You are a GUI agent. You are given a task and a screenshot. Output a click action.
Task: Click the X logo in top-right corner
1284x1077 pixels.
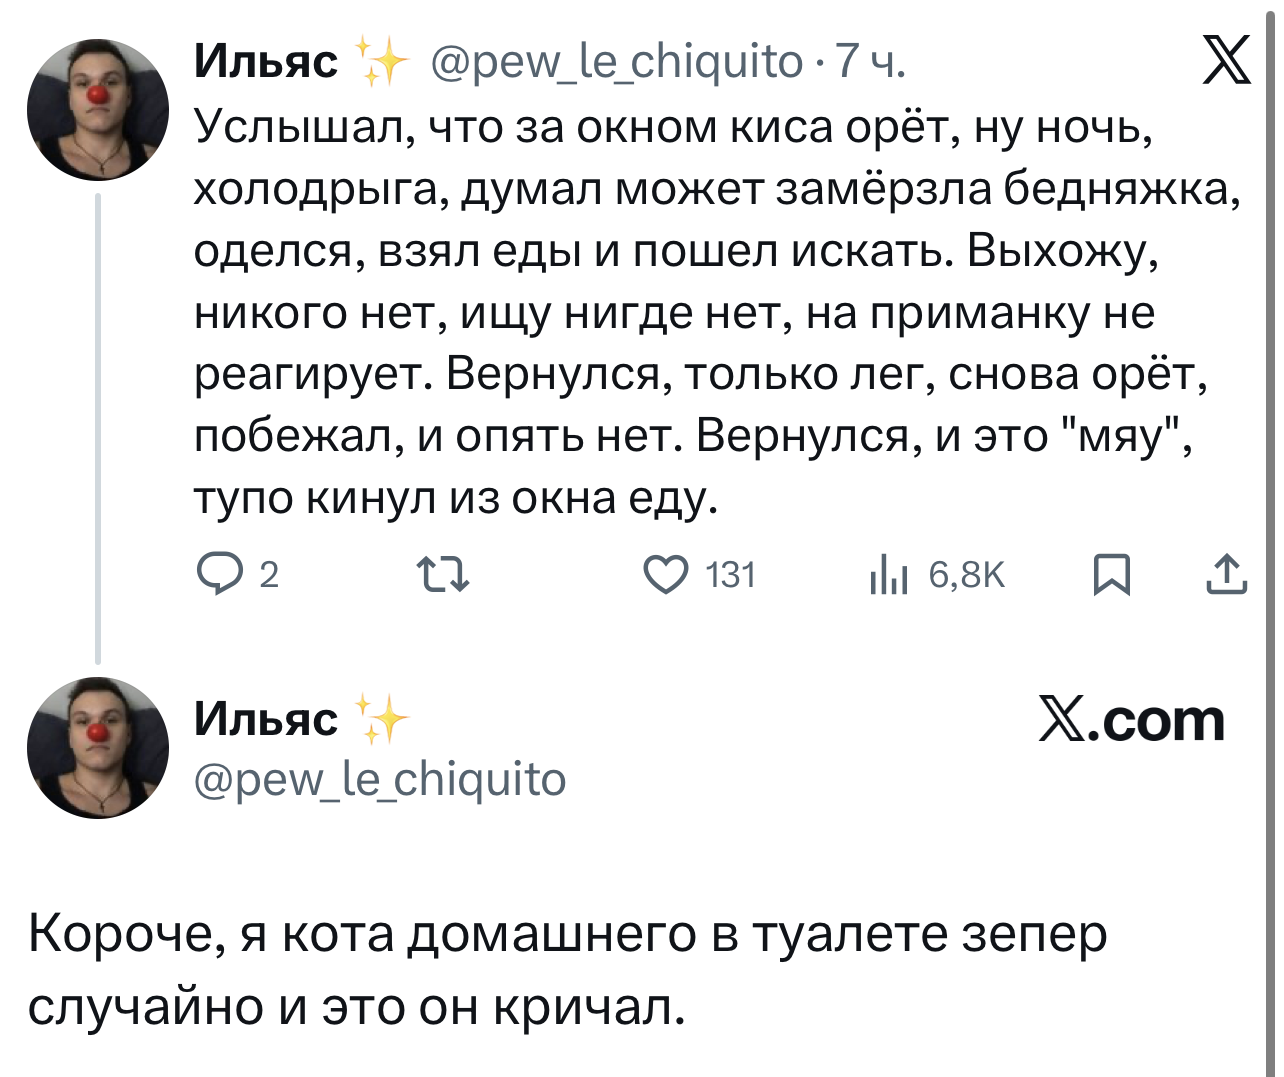(x=1225, y=61)
